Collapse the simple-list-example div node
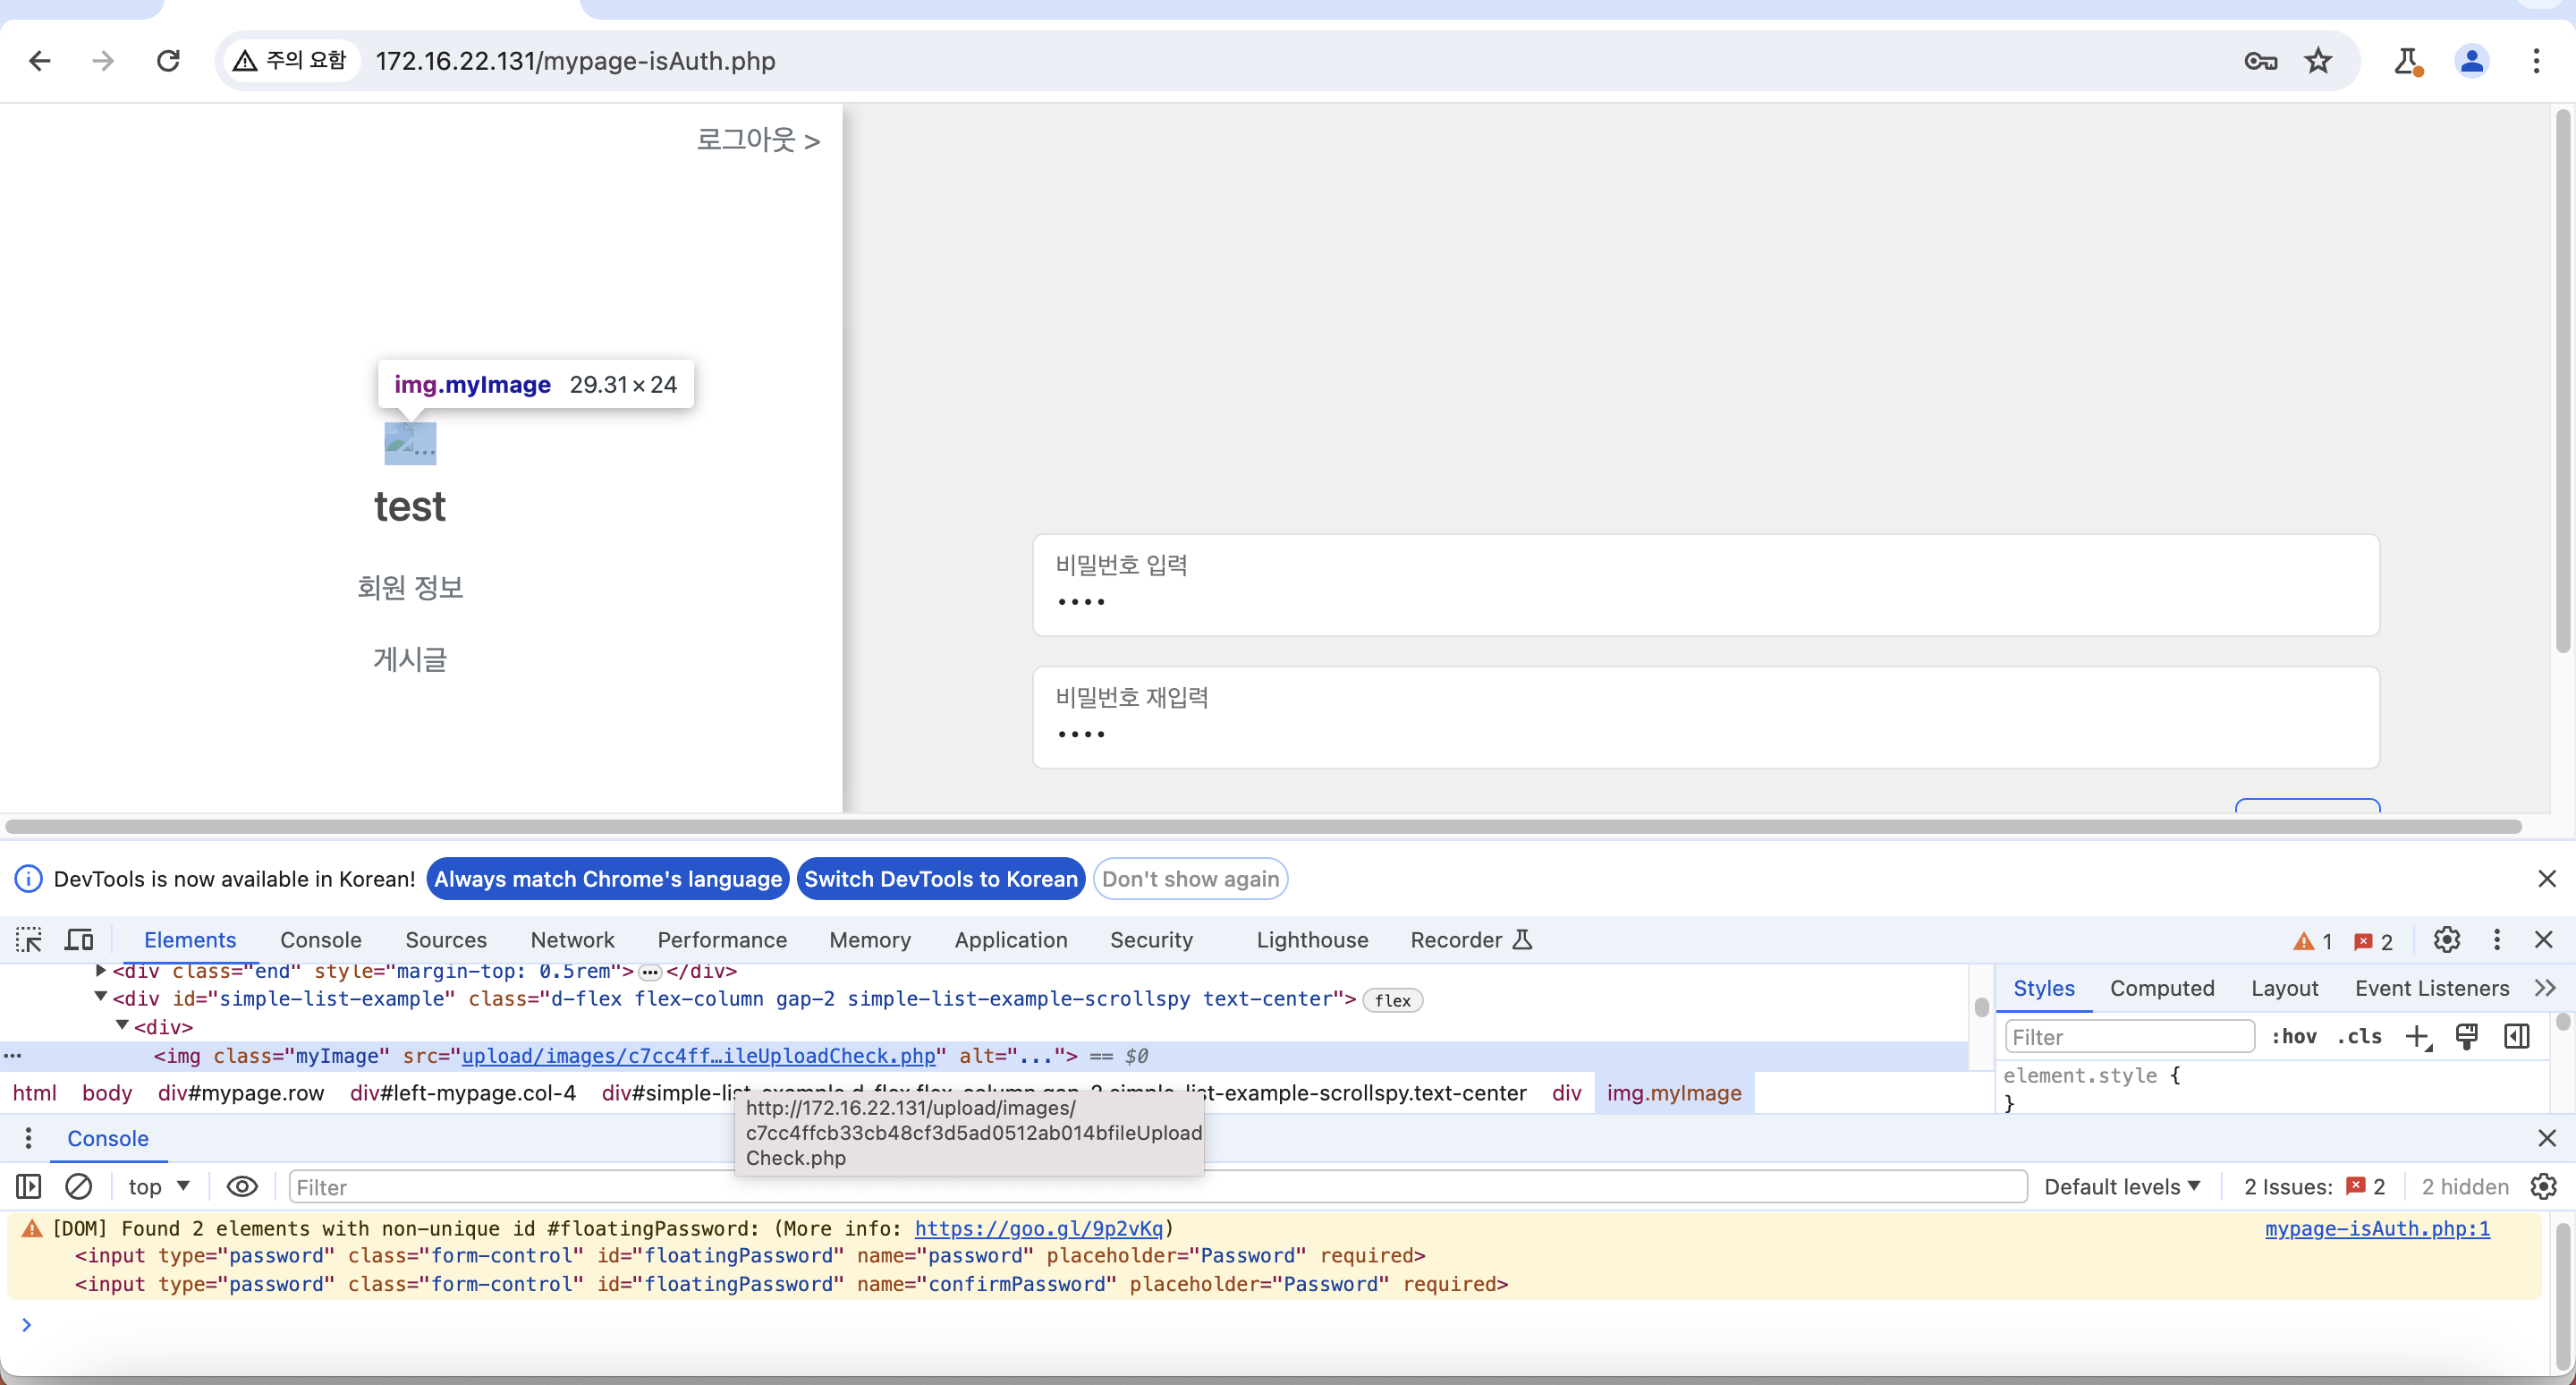Screen dimensions: 2576x1385 pyautogui.click(x=101, y=997)
